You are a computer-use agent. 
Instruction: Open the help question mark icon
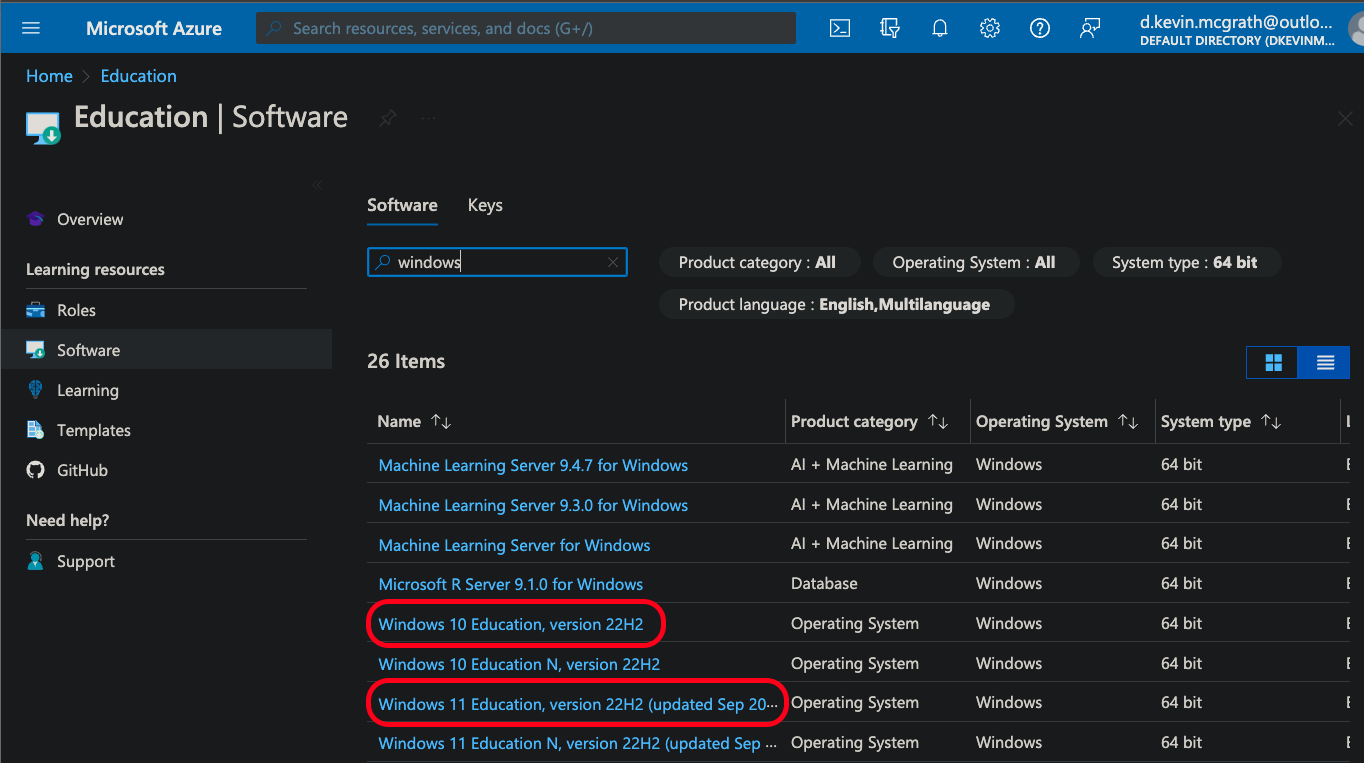pos(1040,28)
